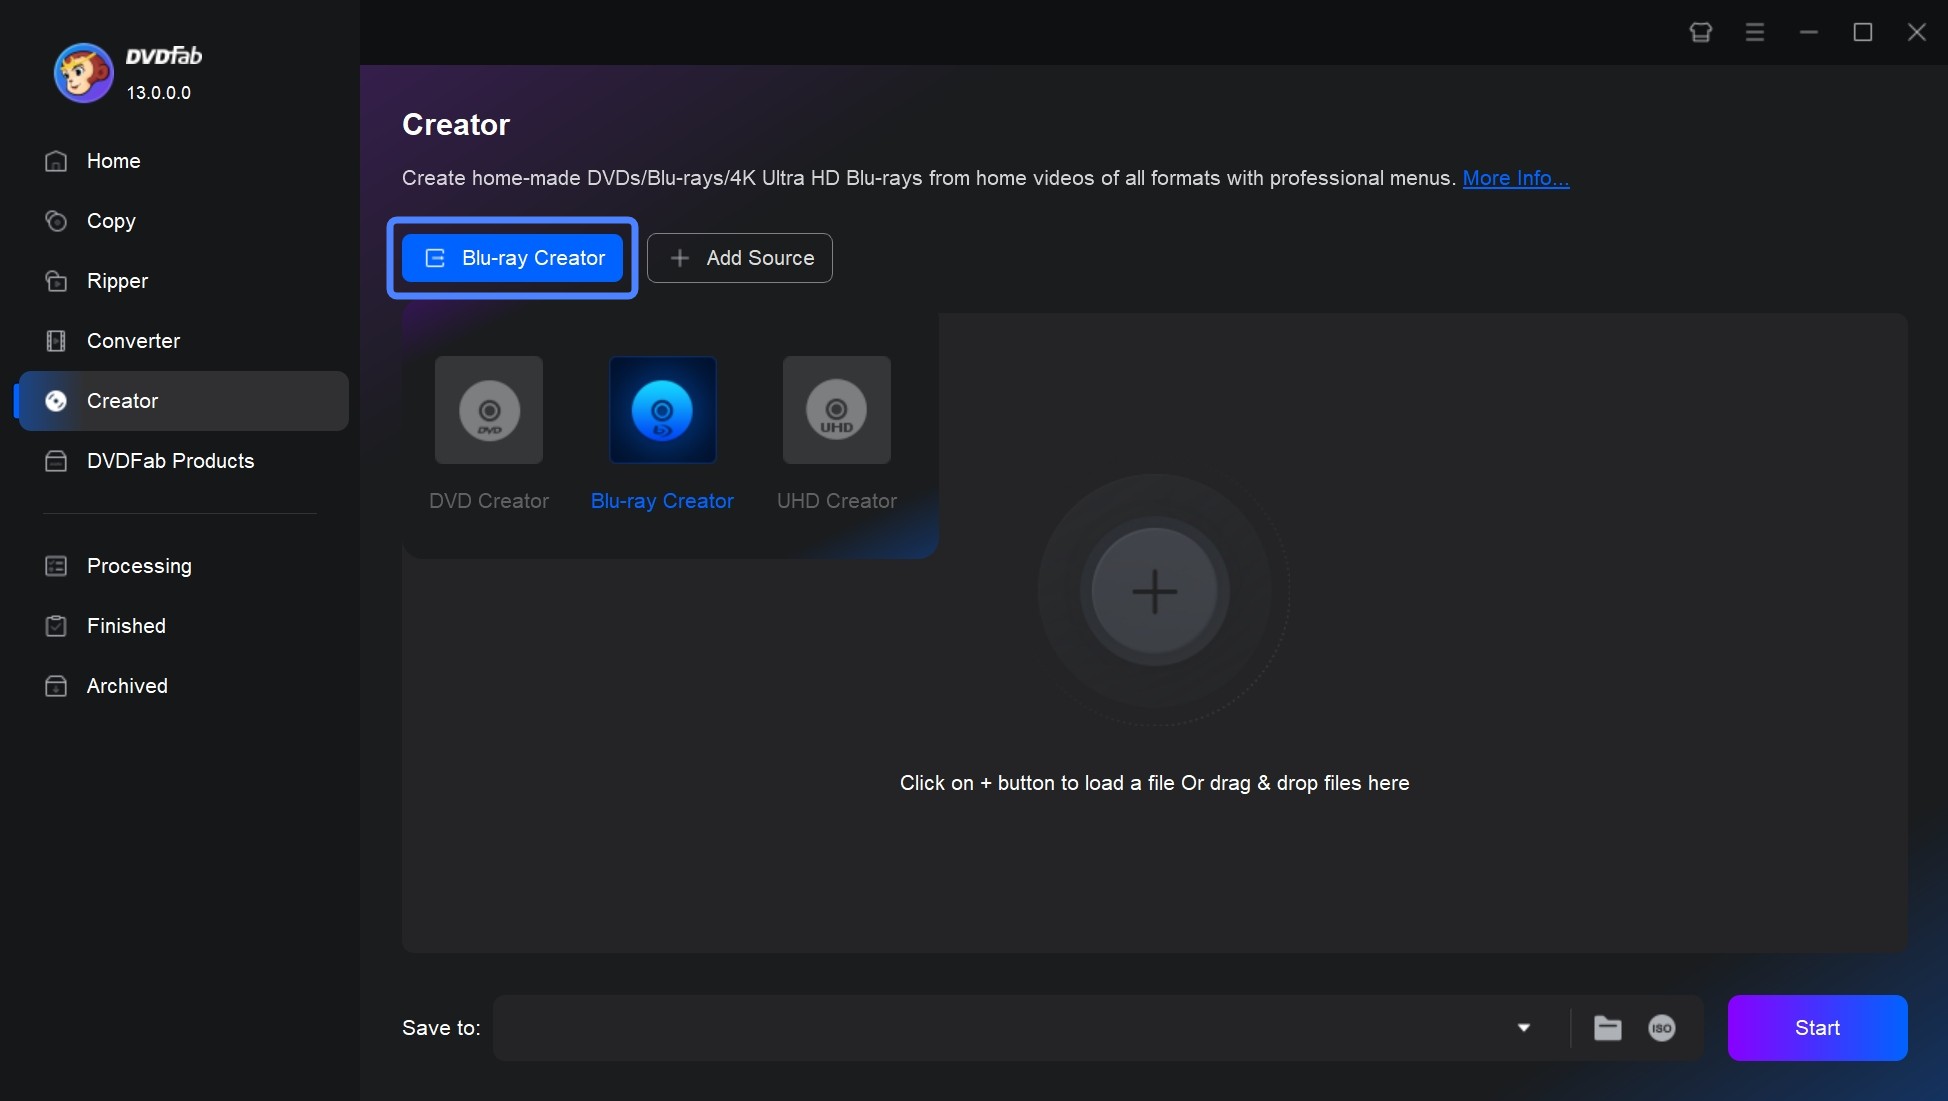Navigate to Processing queue

139,565
